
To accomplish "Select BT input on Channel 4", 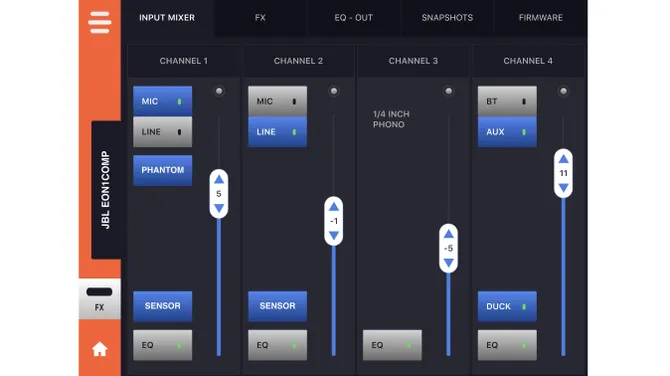I will (x=507, y=101).
